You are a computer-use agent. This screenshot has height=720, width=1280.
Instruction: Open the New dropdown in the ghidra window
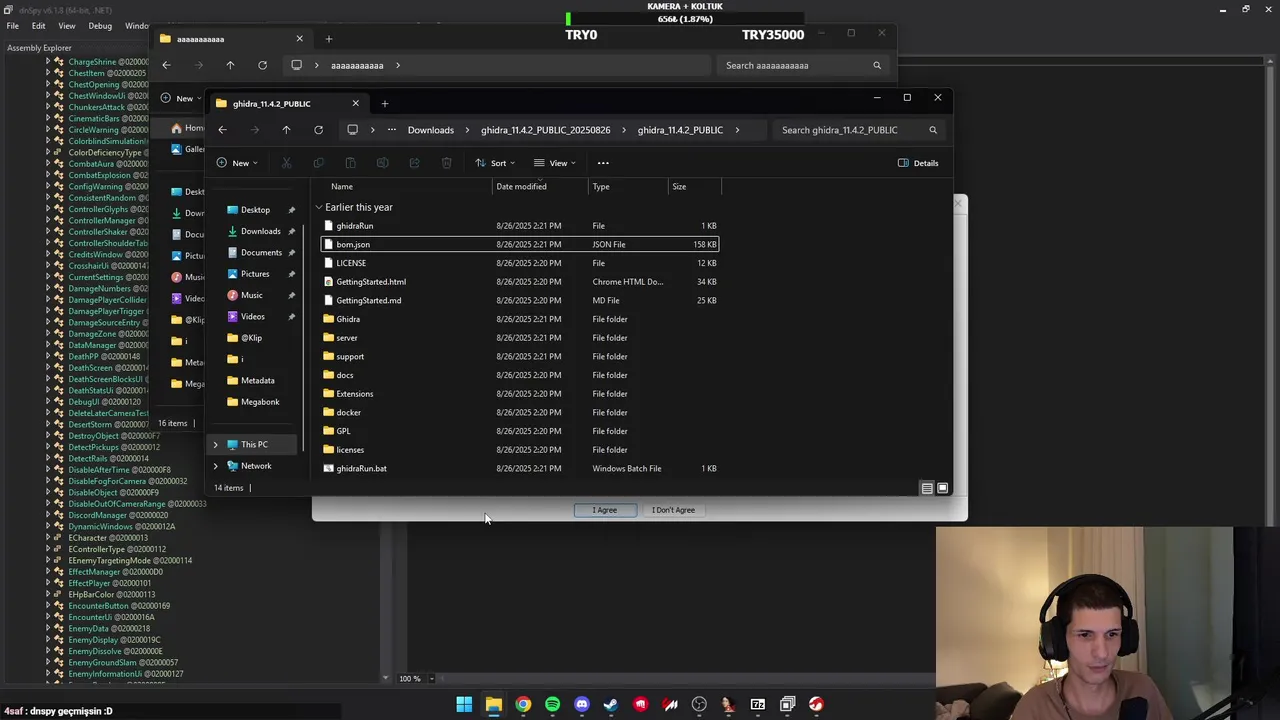pyautogui.click(x=237, y=163)
